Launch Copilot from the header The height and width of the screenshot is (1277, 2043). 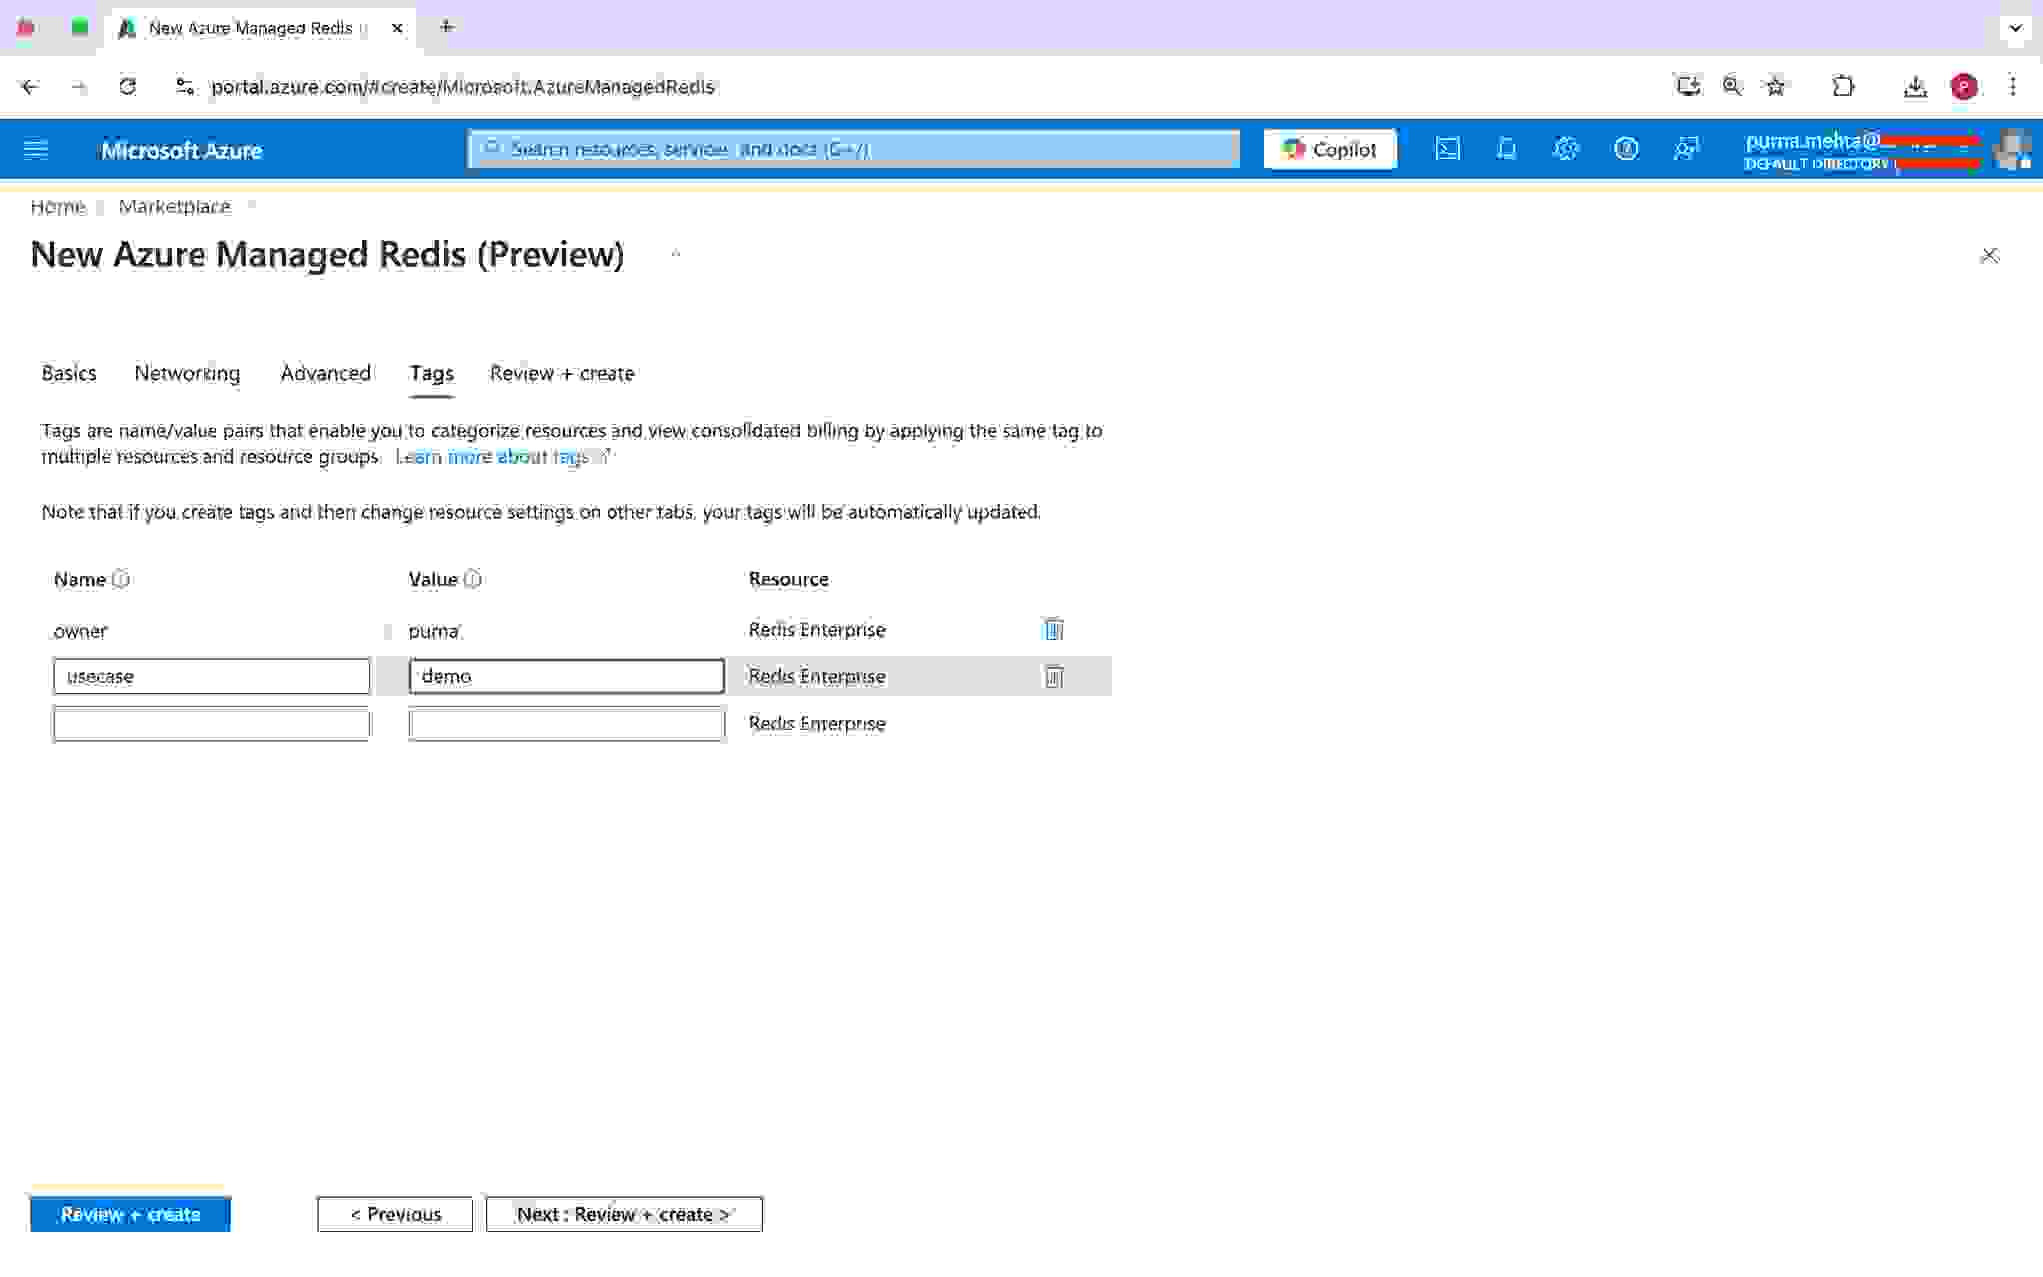pyautogui.click(x=1330, y=149)
